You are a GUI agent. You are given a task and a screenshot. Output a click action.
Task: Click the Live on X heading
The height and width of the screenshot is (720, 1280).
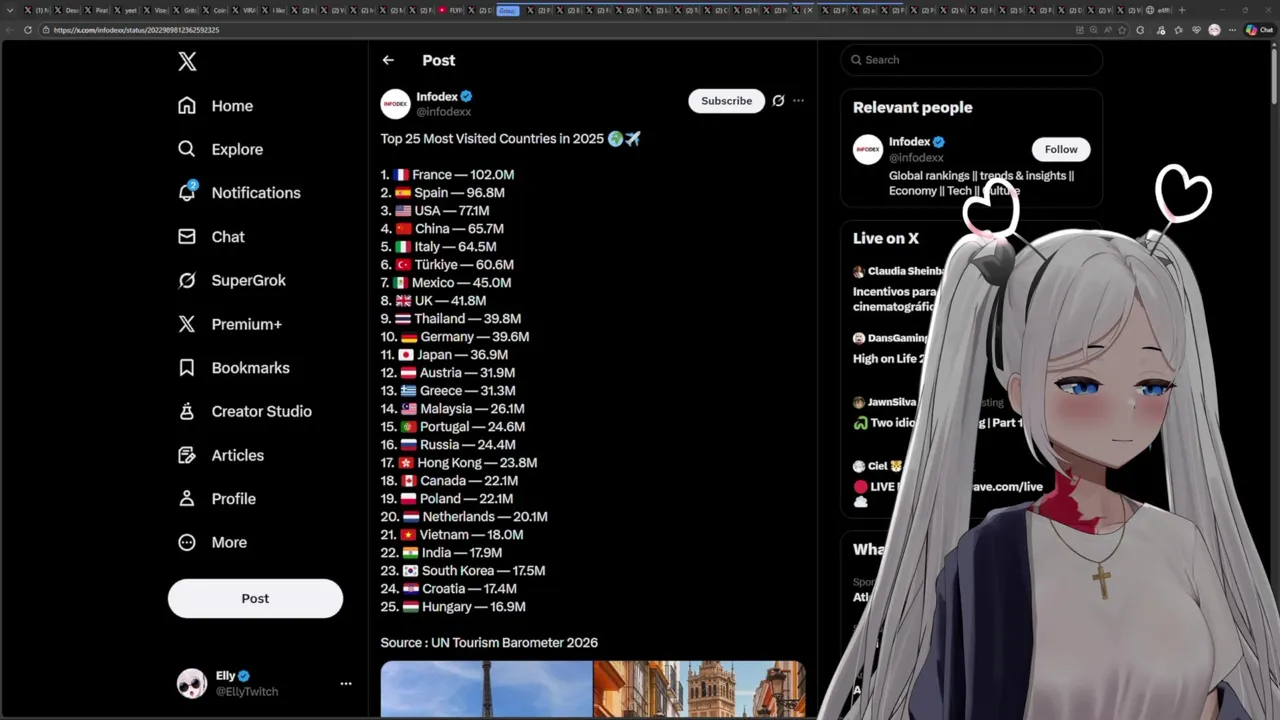886,238
